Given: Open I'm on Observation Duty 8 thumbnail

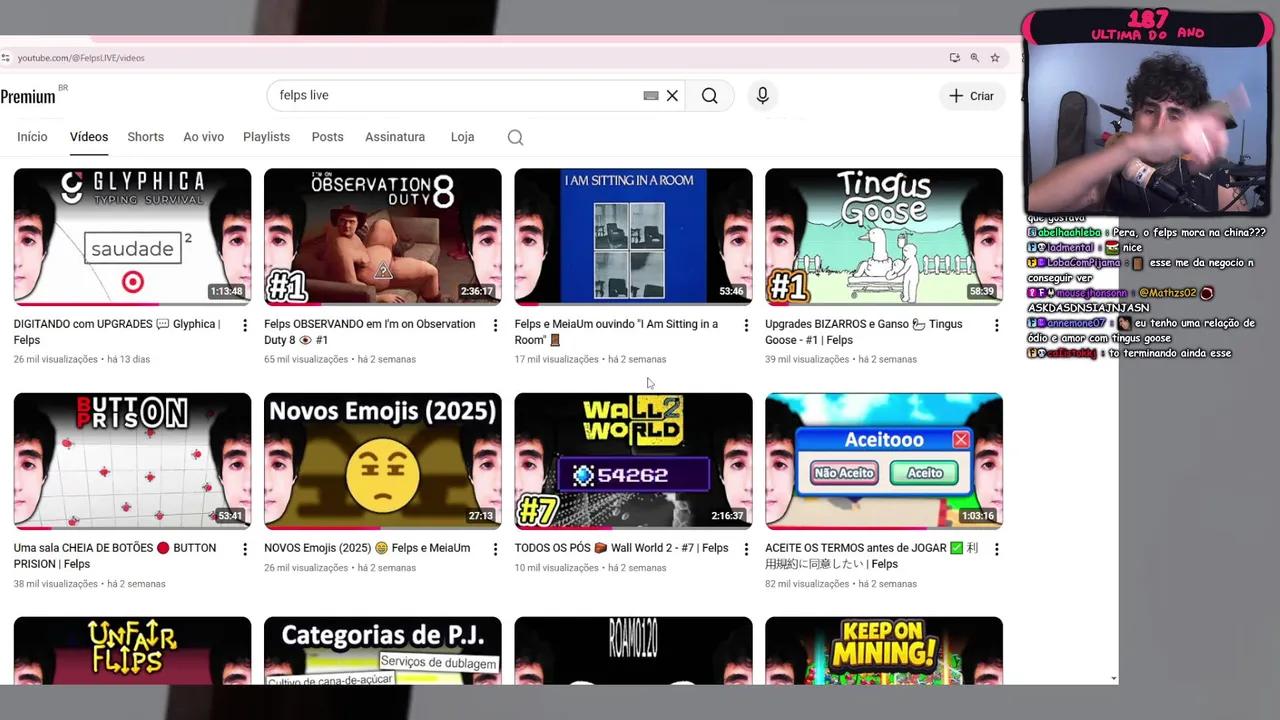Looking at the screenshot, I should [383, 236].
